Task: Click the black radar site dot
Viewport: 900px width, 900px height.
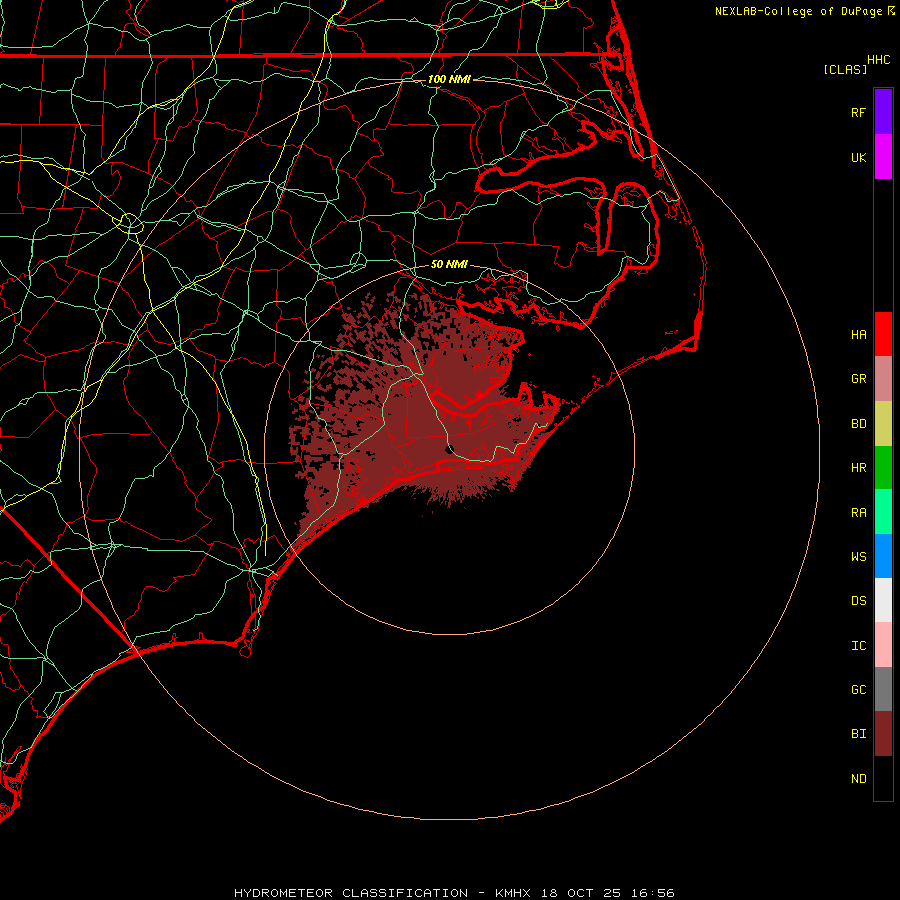Action: pyautogui.click(x=449, y=449)
